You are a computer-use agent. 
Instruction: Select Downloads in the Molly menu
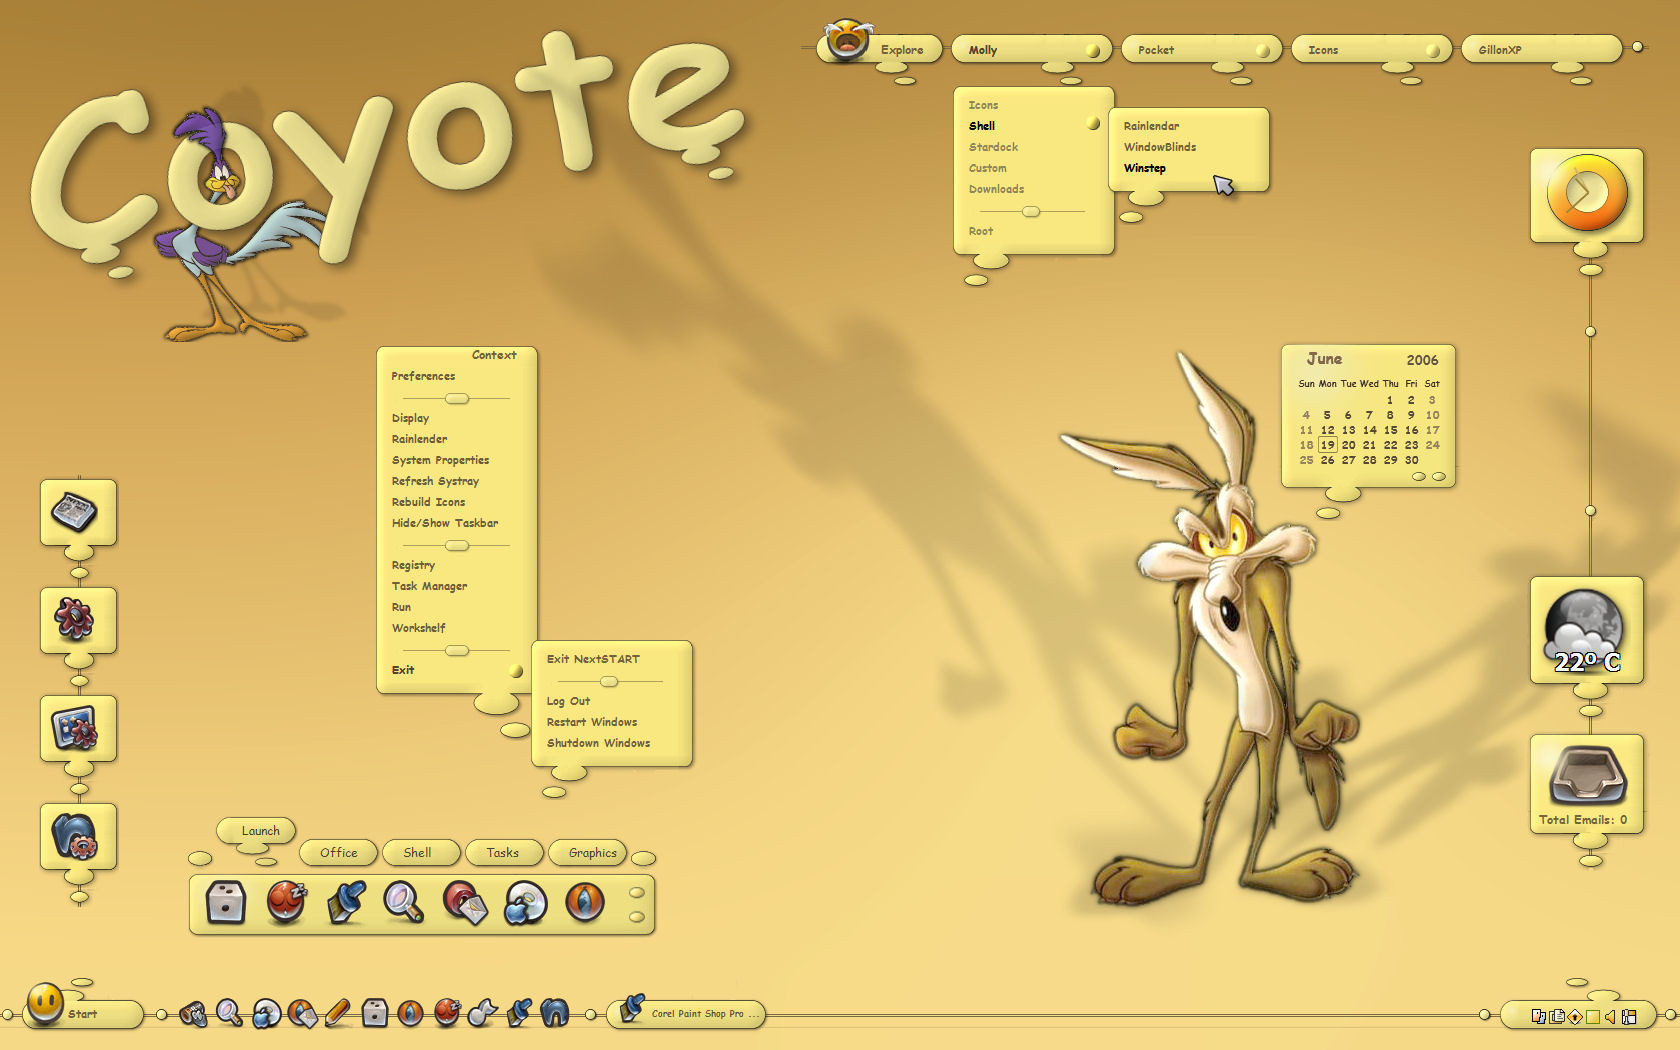[x=996, y=189]
